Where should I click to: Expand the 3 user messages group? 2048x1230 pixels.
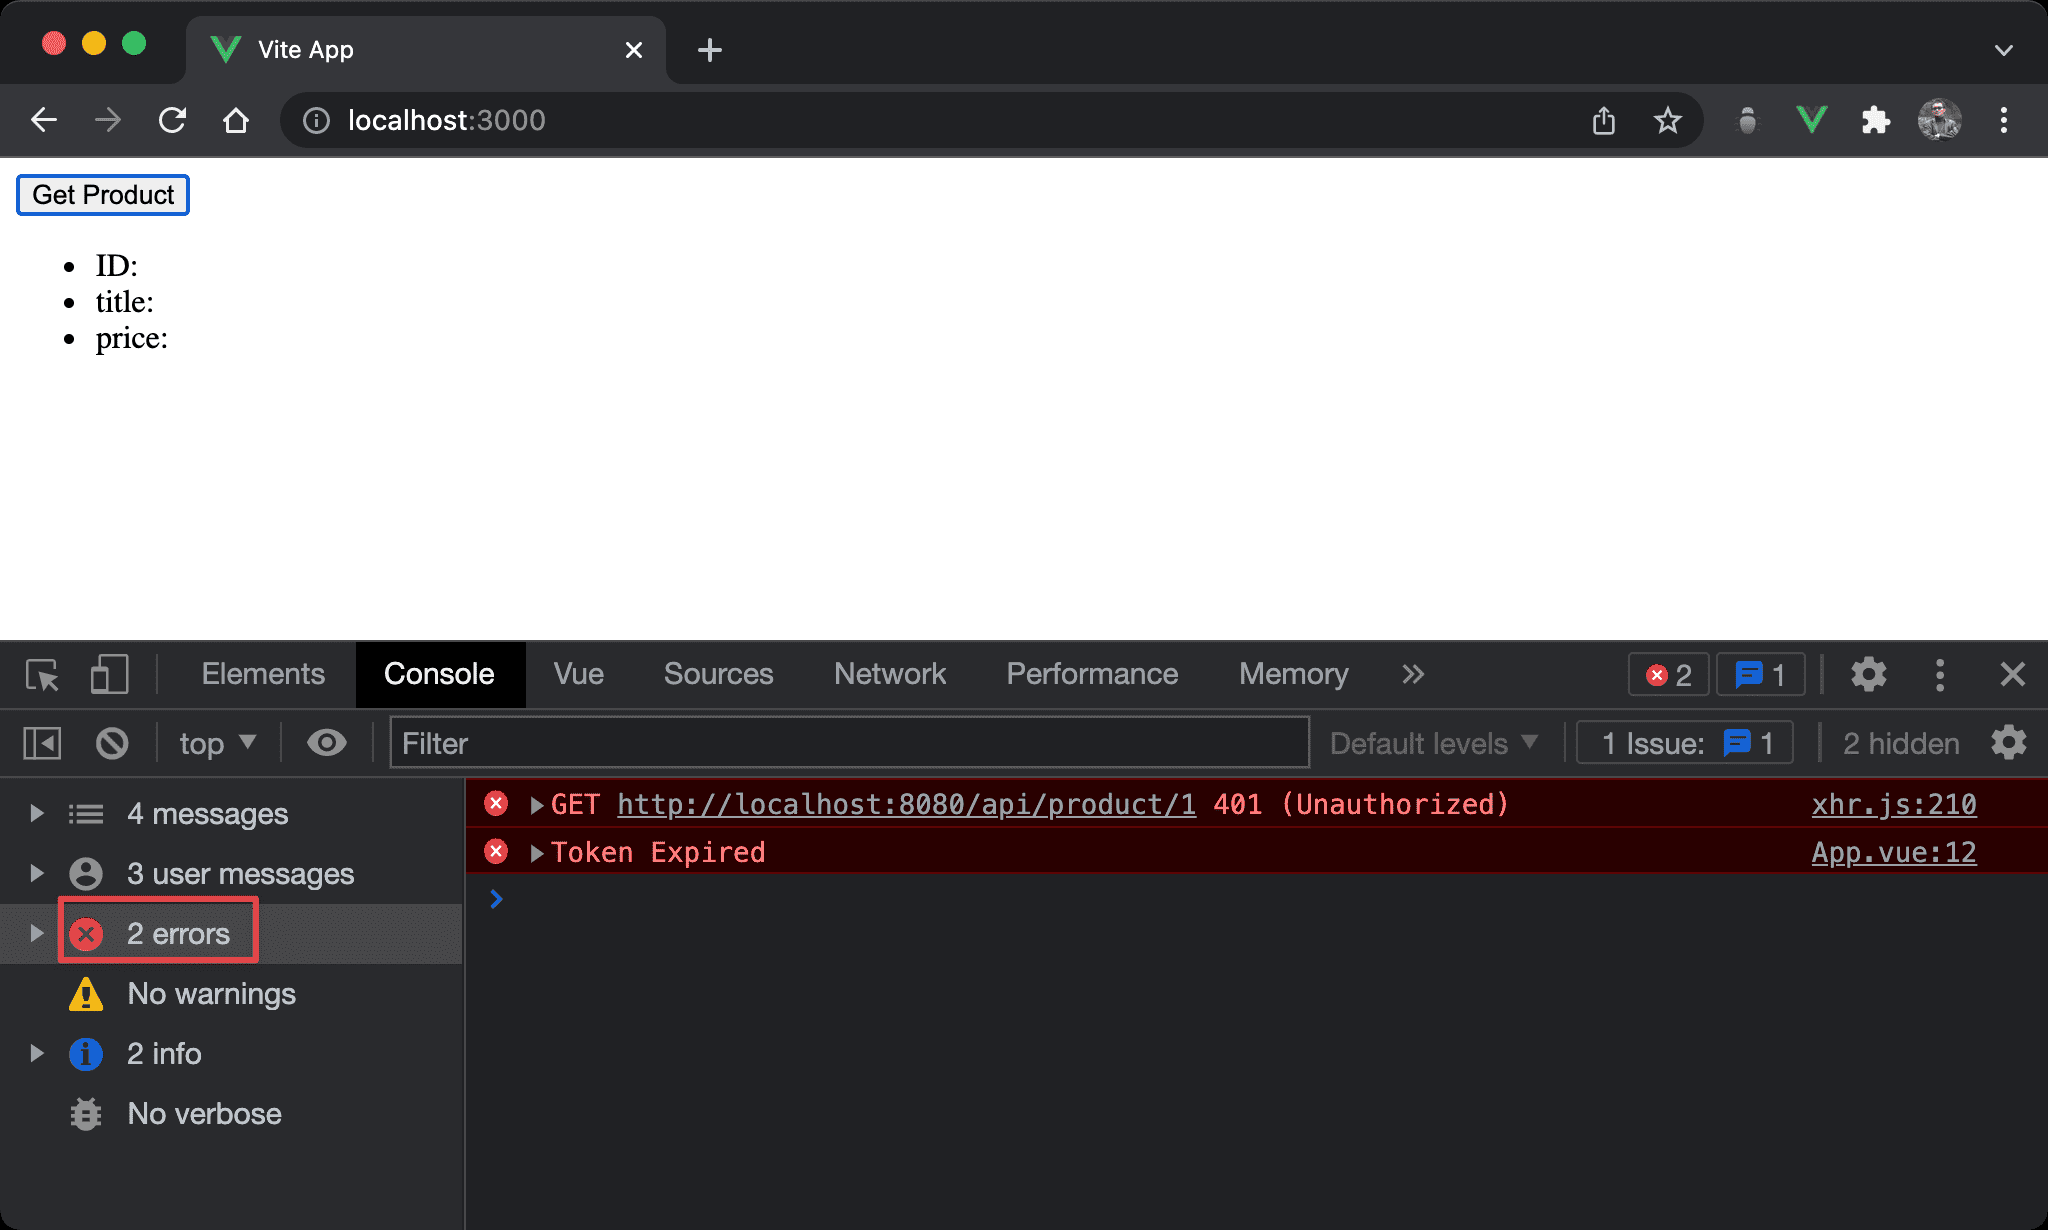tap(36, 873)
